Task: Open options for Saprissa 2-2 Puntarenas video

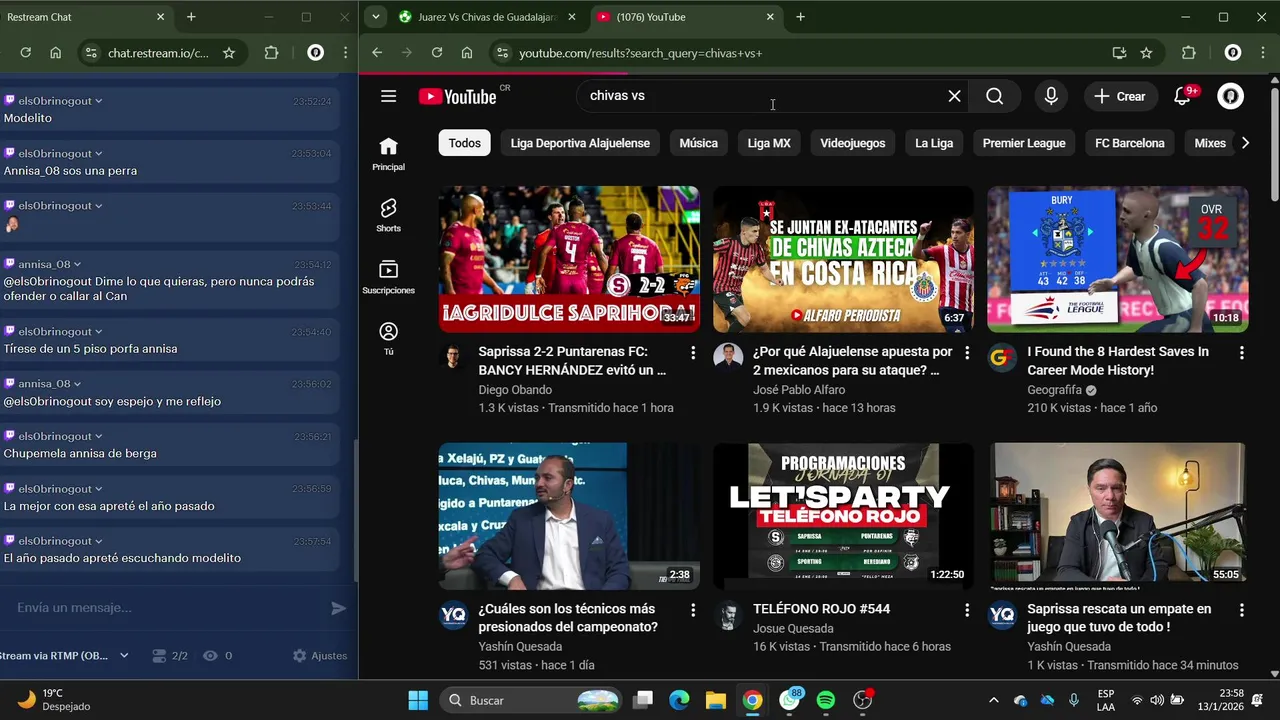Action: point(692,353)
